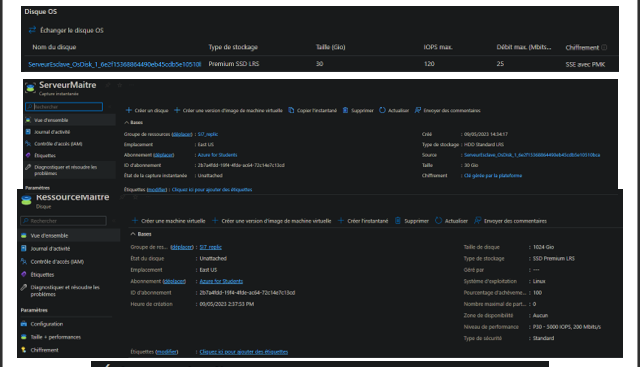This screenshot has width=640, height=367.
Task: Click Créer une version d'image in the RessourceMaitre toolbar
Action: (272, 221)
